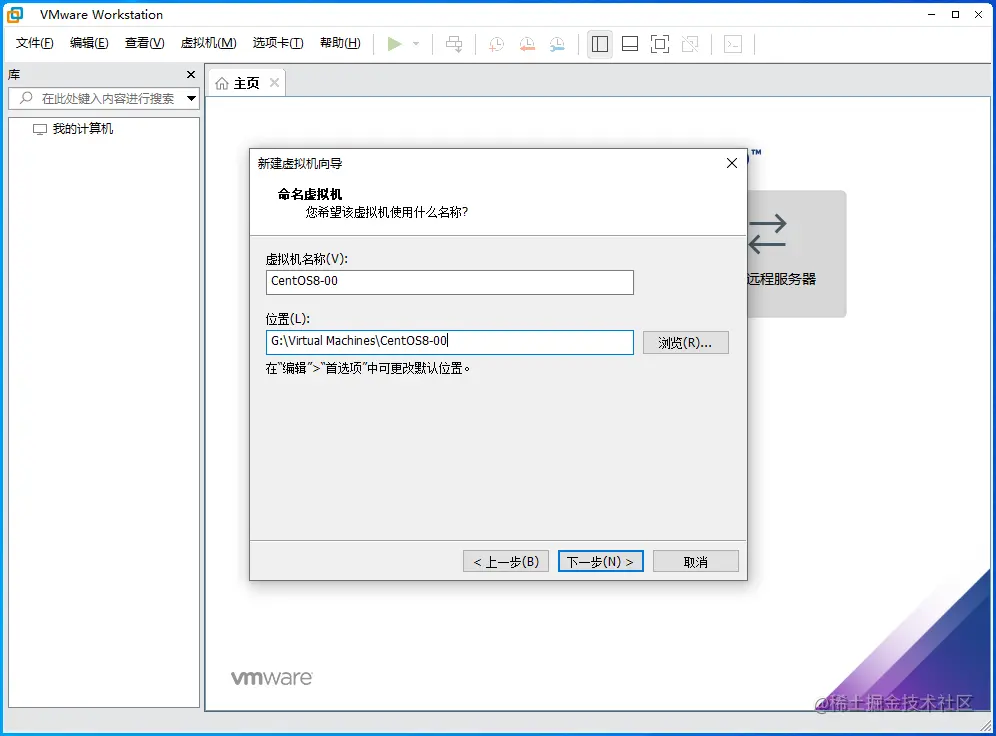Image resolution: width=996 pixels, height=736 pixels.
Task: Take a snapshot using the clock-plus icon
Action: pyautogui.click(x=496, y=44)
